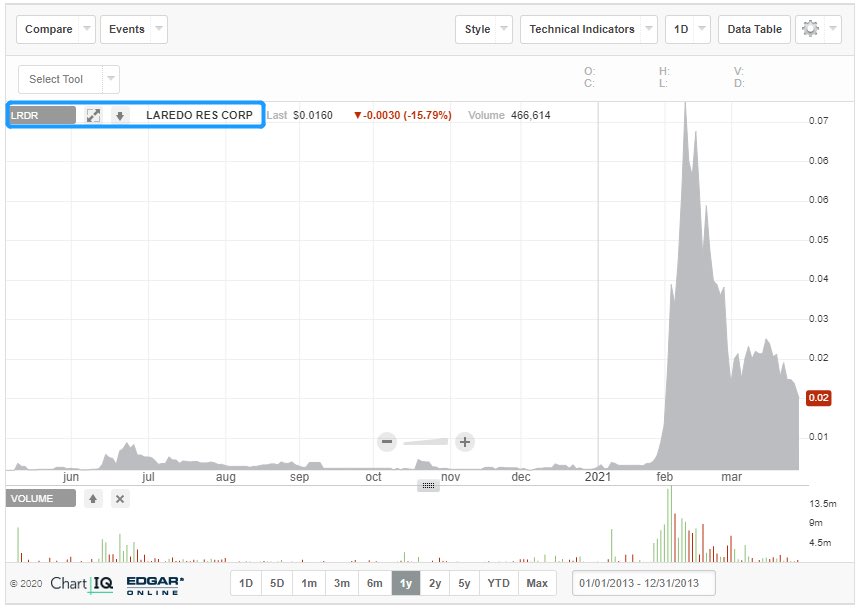Viewport: 858px width, 610px height.
Task: Open chart settings gear
Action: 810,29
